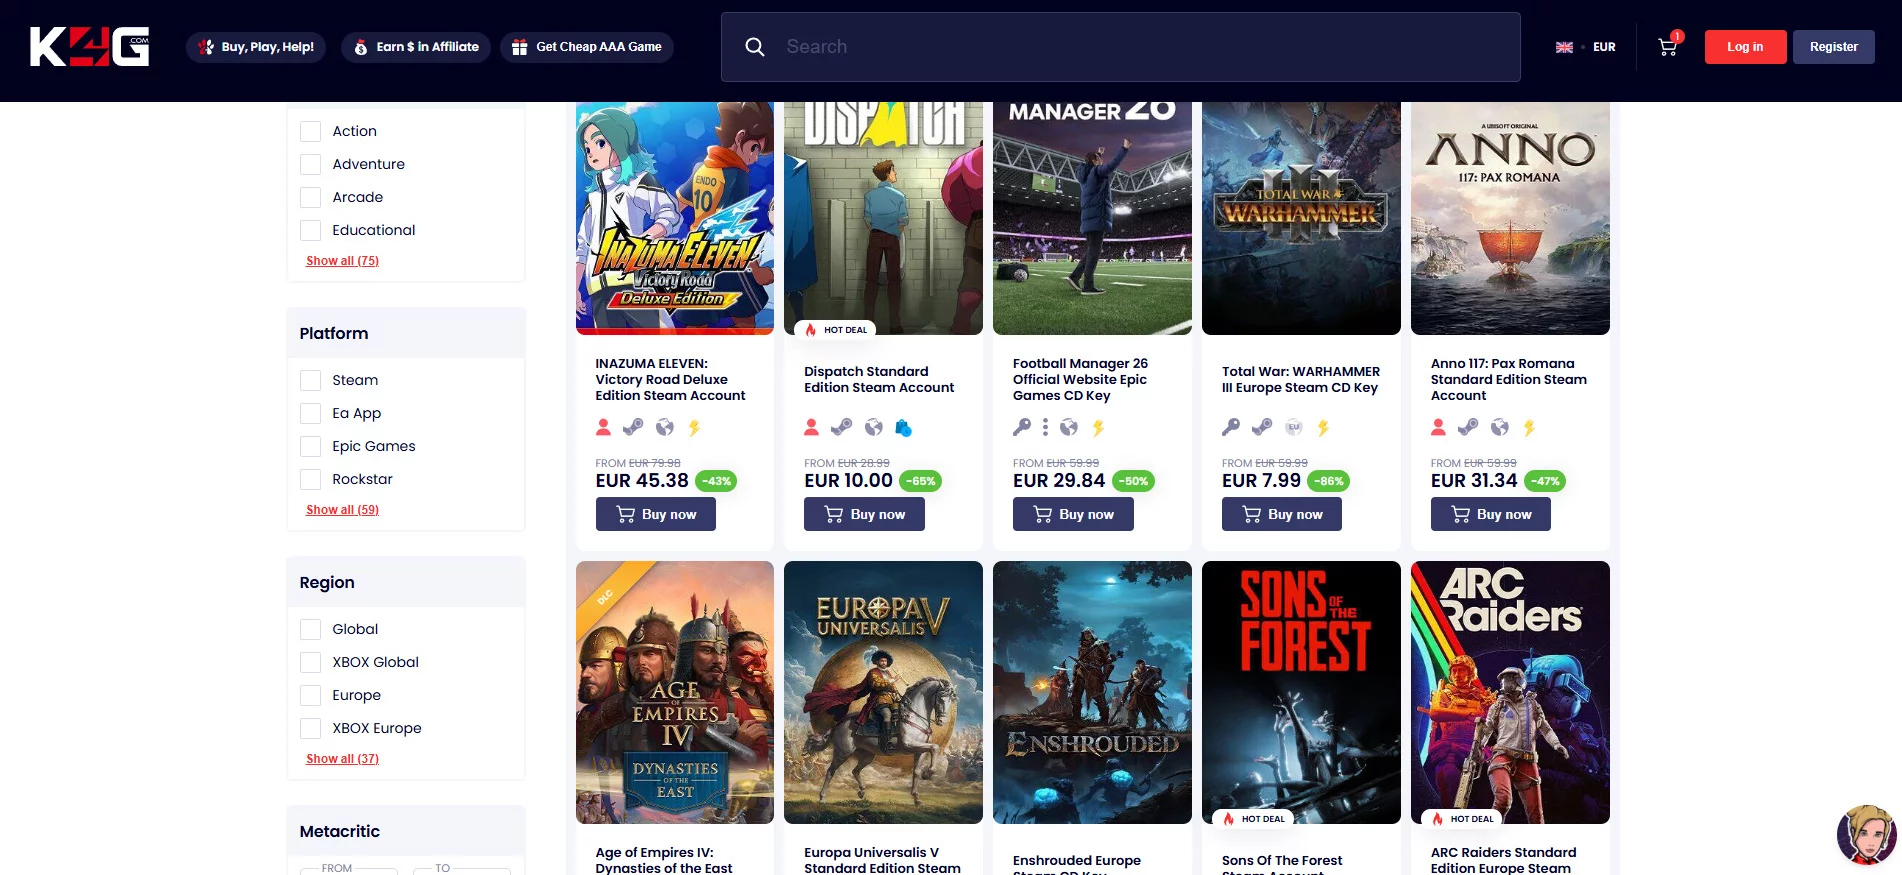This screenshot has height=875, width=1902.
Task: Buy now Football Manager 26
Action: pos(1073,514)
